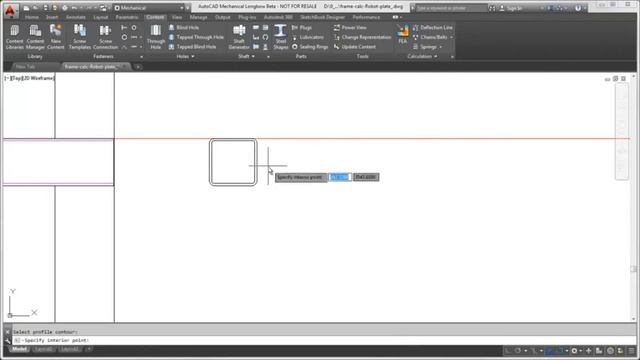Open Content Libraries
This screenshot has width=640, height=360.
(x=14, y=37)
